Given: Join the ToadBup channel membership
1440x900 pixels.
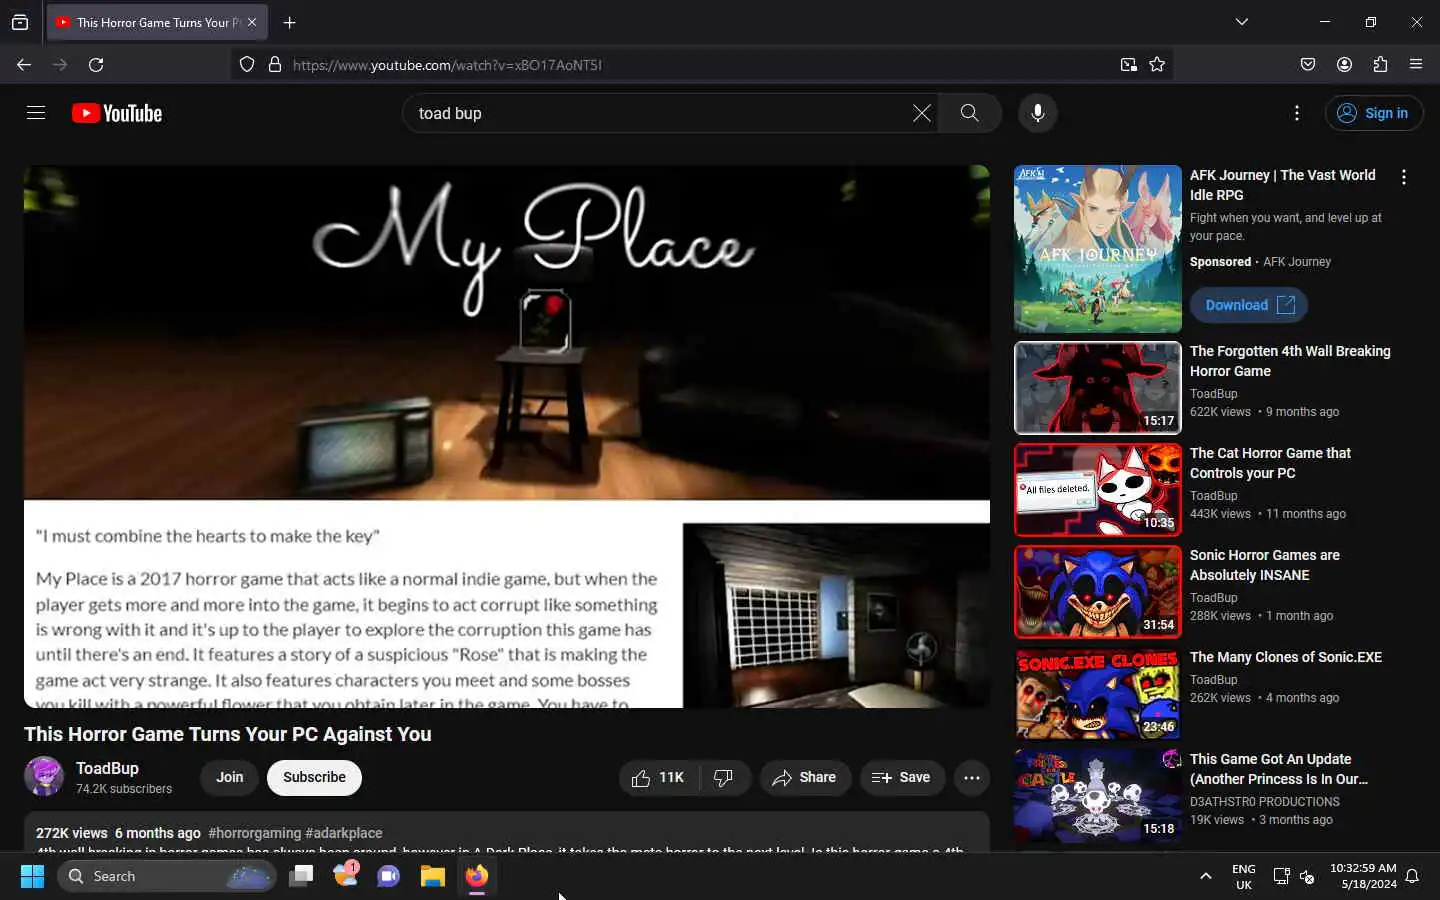Looking at the screenshot, I should pyautogui.click(x=230, y=777).
